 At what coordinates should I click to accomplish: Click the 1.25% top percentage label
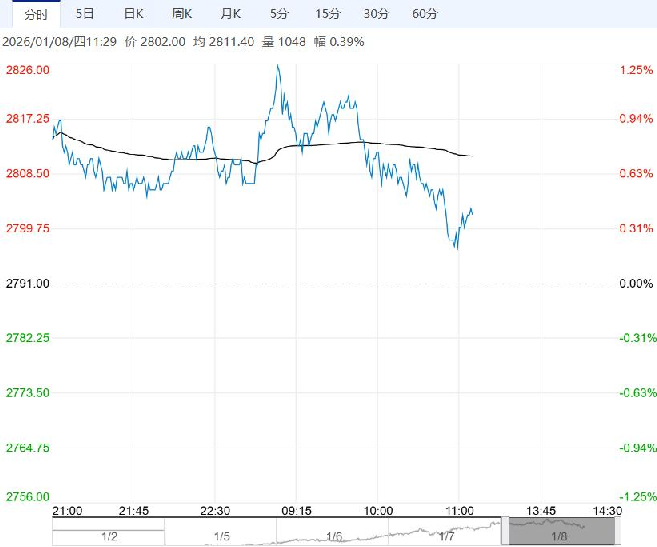click(635, 70)
